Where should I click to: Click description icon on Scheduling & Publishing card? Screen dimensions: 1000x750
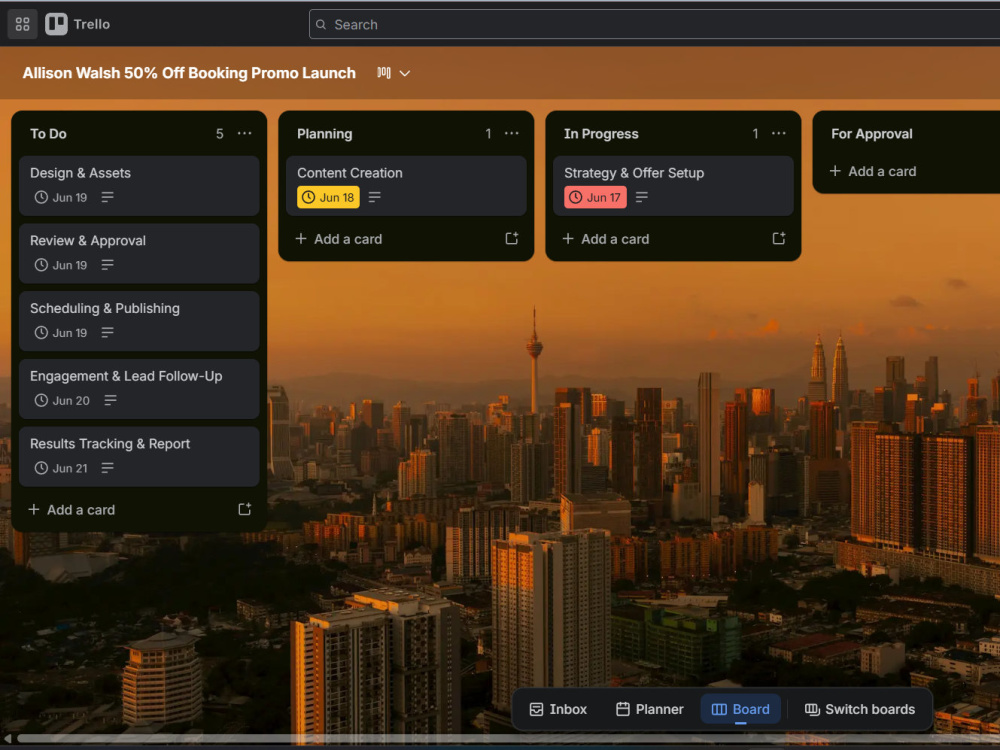click(107, 332)
